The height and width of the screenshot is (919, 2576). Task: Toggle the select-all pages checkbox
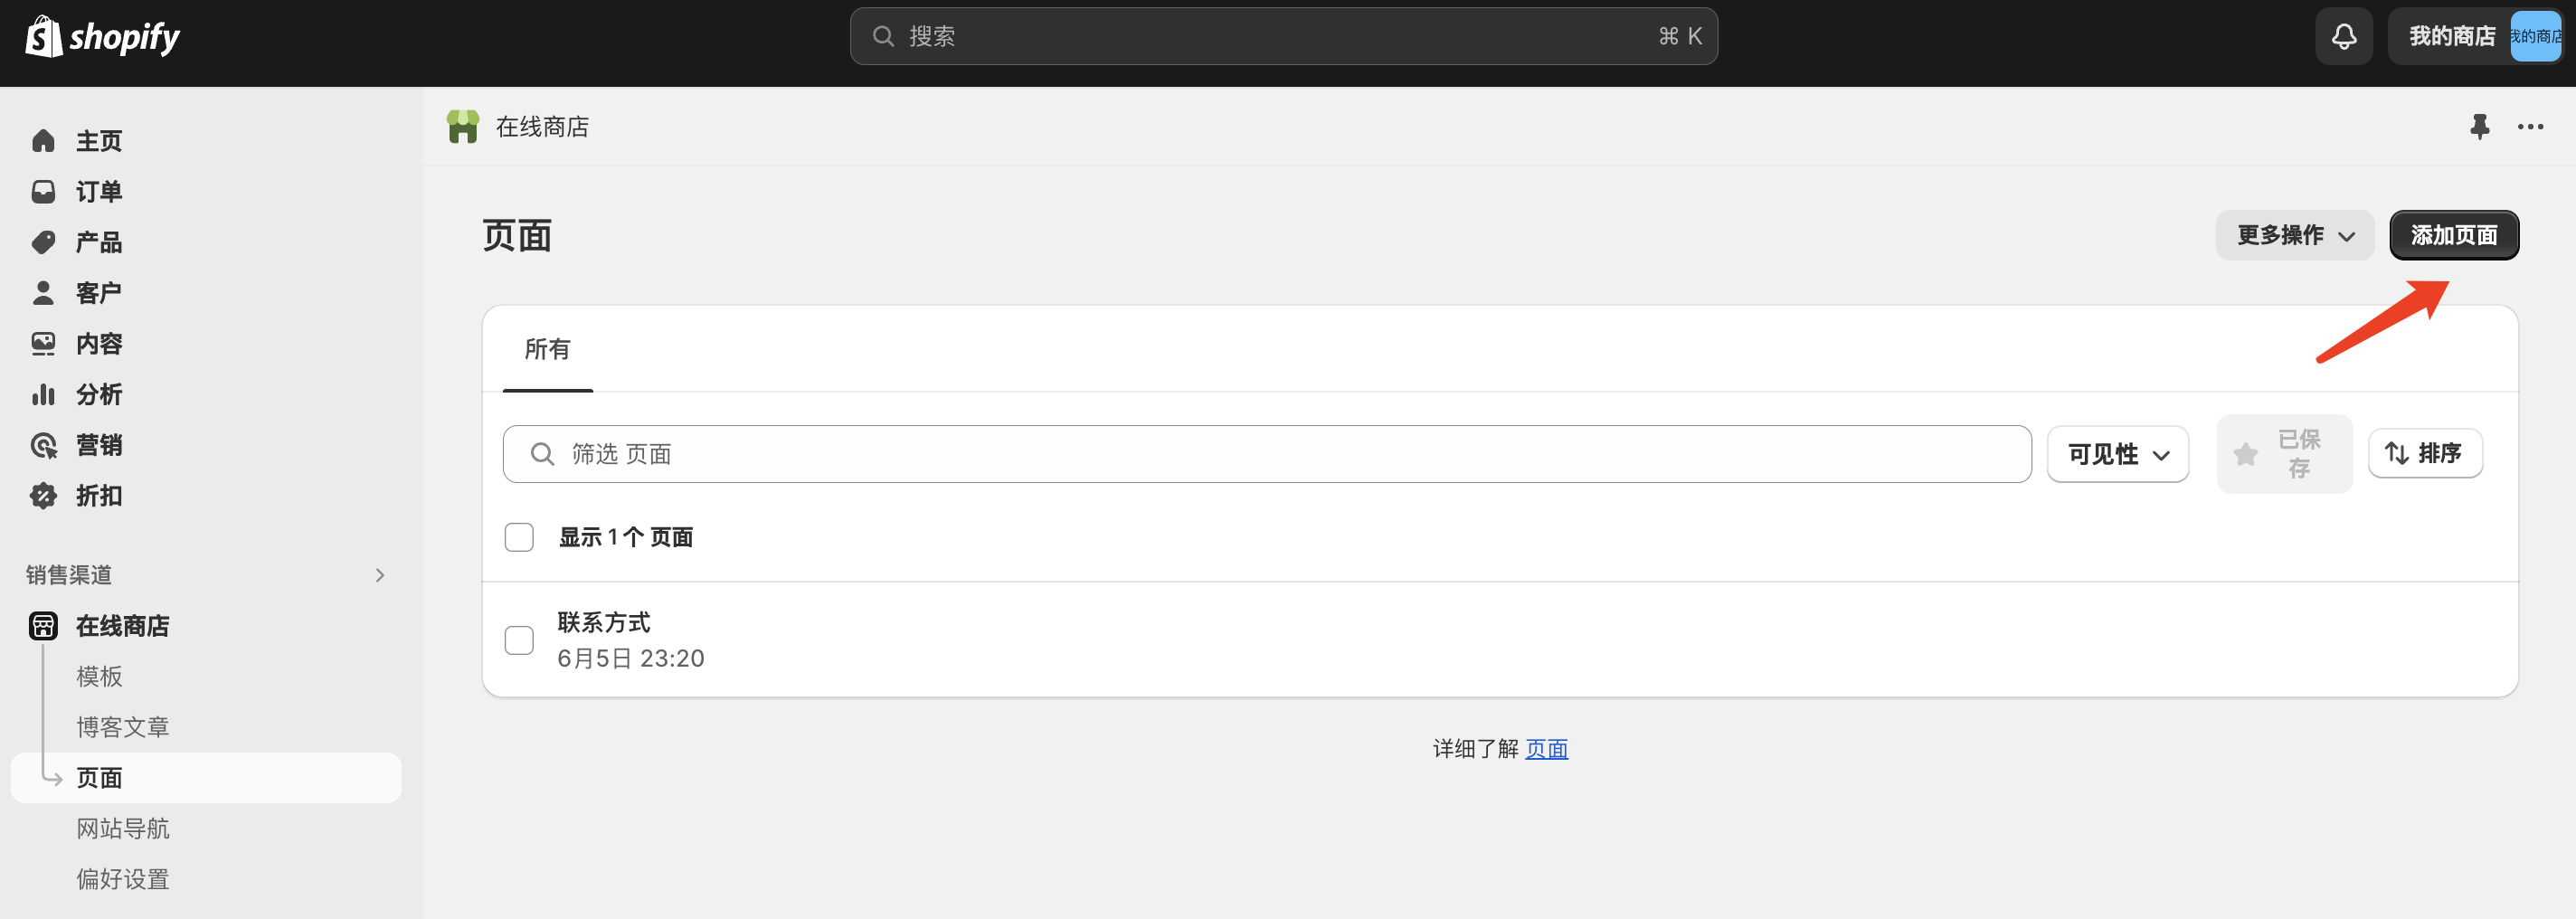pos(519,538)
